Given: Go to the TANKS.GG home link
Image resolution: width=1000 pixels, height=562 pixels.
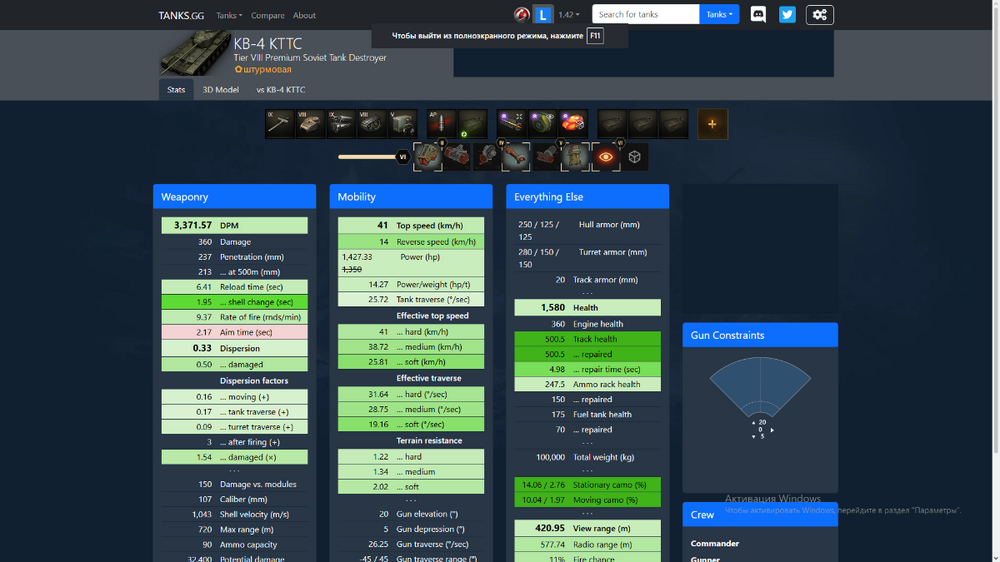Looking at the screenshot, I should (x=181, y=15).
